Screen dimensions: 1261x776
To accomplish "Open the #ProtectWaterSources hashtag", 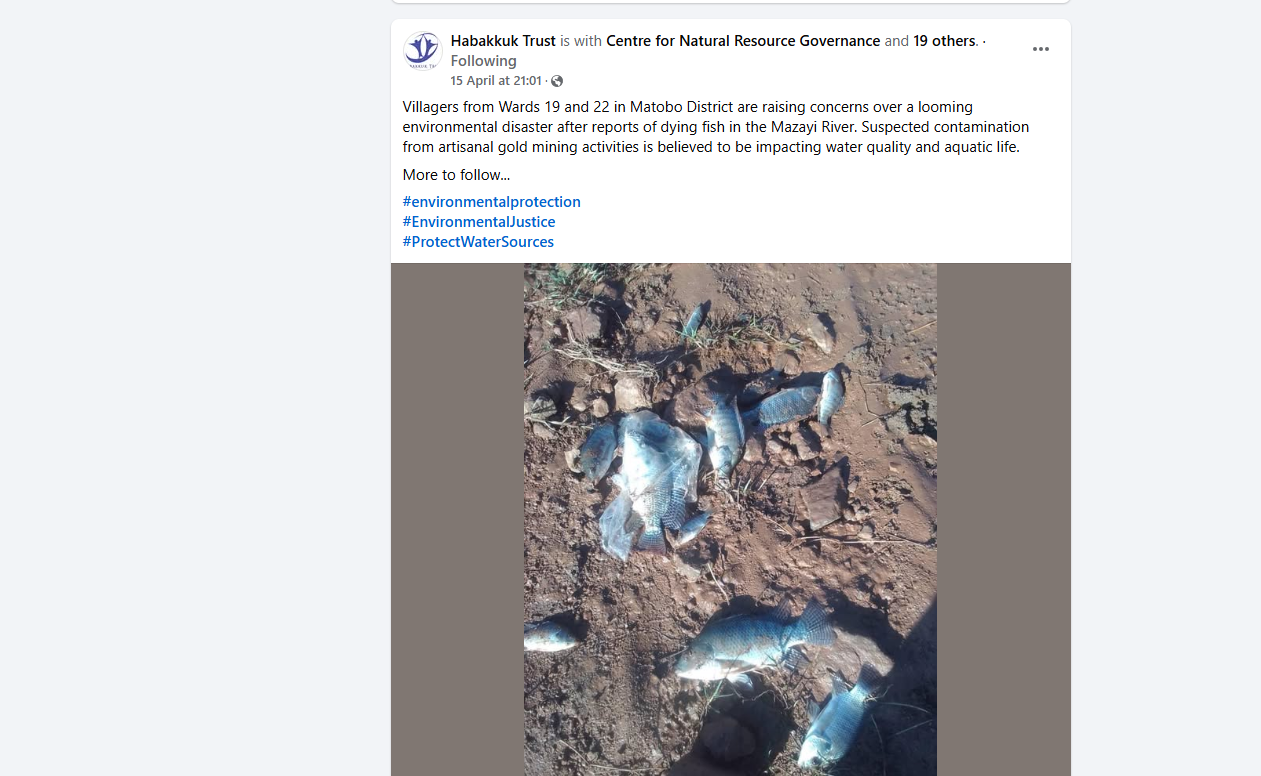I will [478, 242].
